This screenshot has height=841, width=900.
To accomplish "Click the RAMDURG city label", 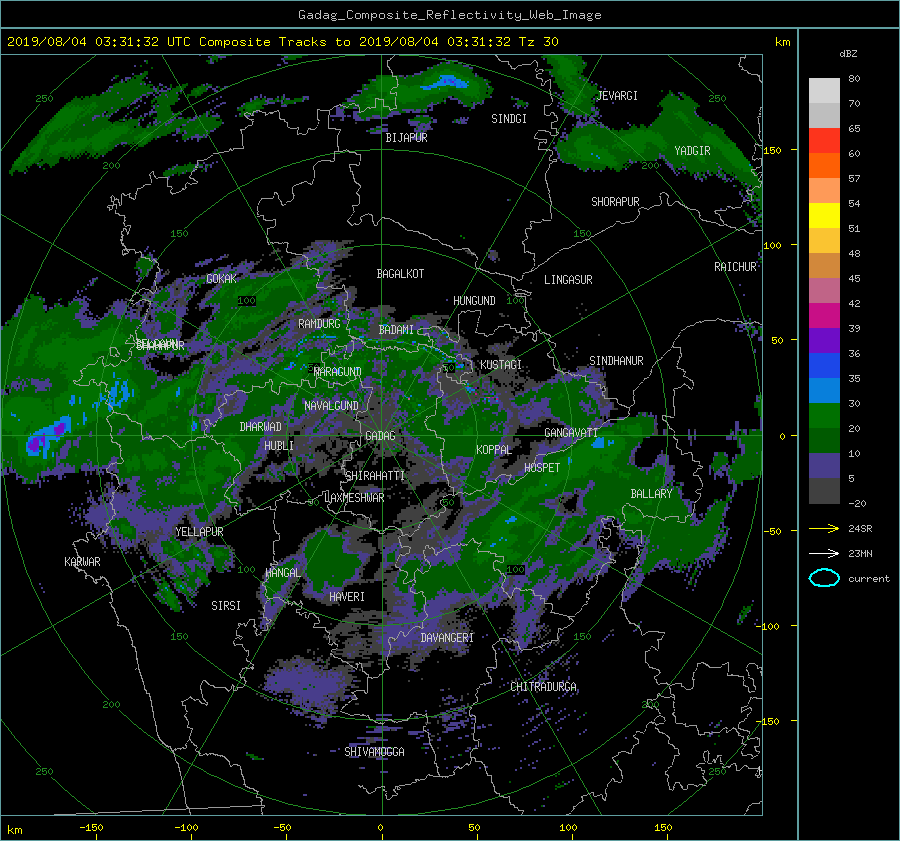I will [x=319, y=324].
